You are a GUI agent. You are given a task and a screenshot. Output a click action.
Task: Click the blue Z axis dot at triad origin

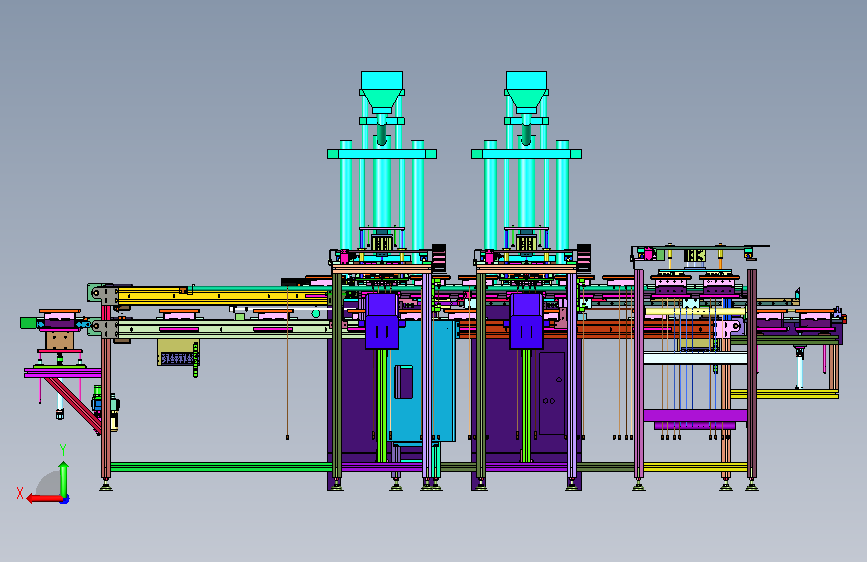pyautogui.click(x=65, y=499)
